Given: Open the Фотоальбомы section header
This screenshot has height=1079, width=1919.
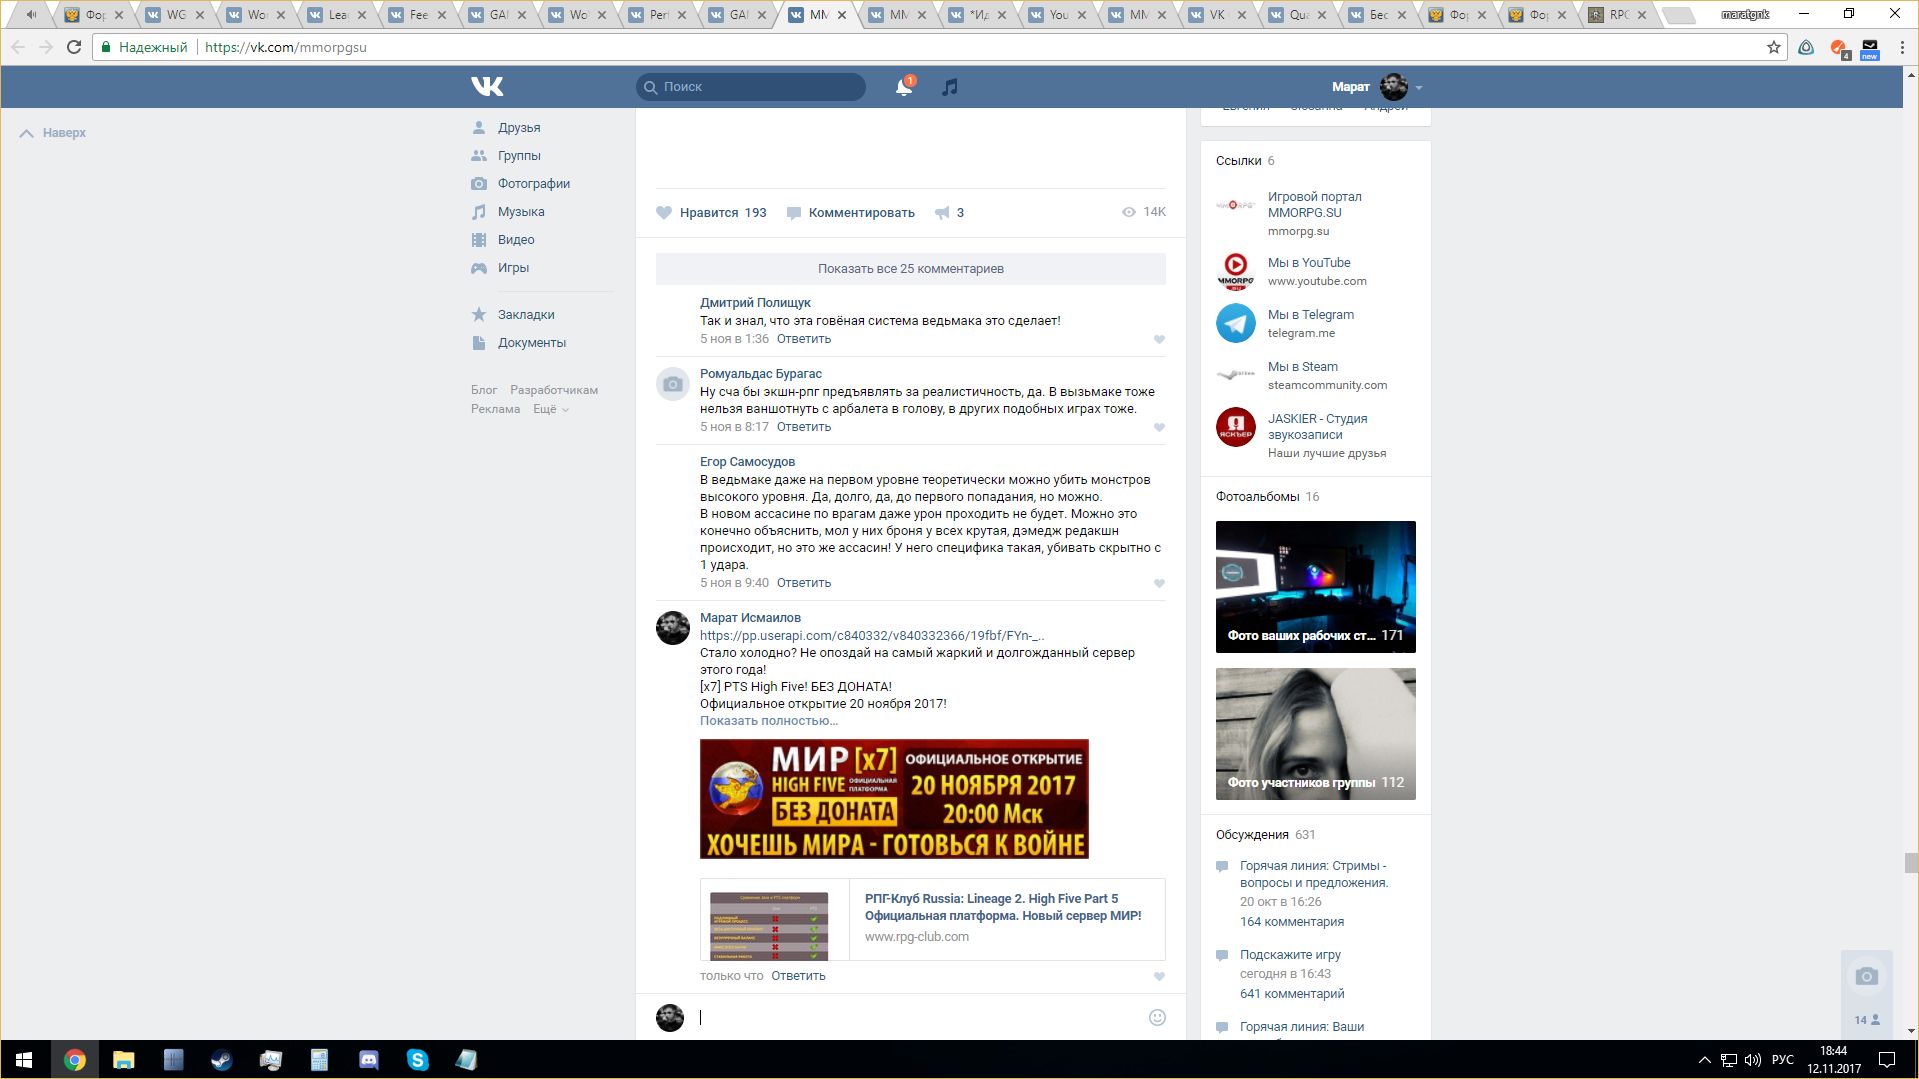Looking at the screenshot, I should pyautogui.click(x=1258, y=497).
